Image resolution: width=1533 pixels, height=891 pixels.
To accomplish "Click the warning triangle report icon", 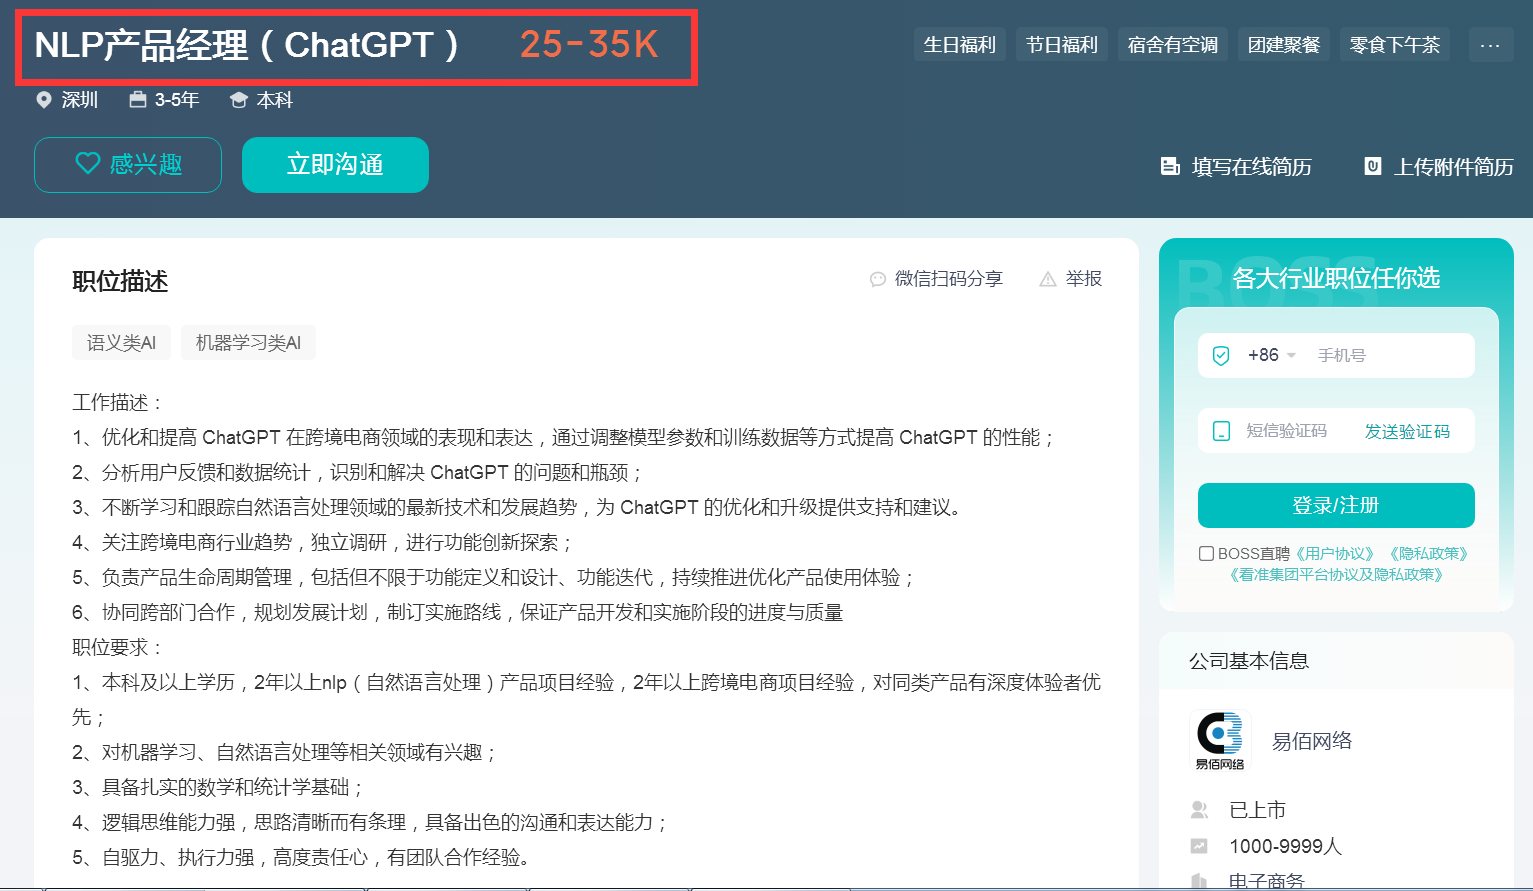I will click(1048, 279).
